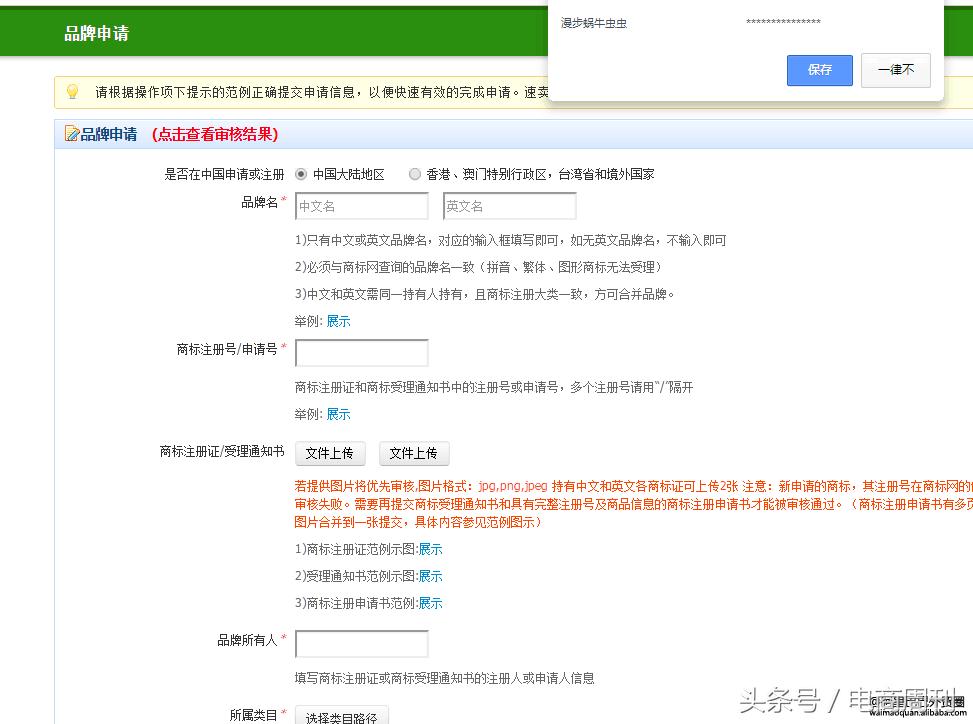Click the 商标注册号/申请号 input field
Viewport: 973px width, 724px height.
pyautogui.click(x=361, y=352)
